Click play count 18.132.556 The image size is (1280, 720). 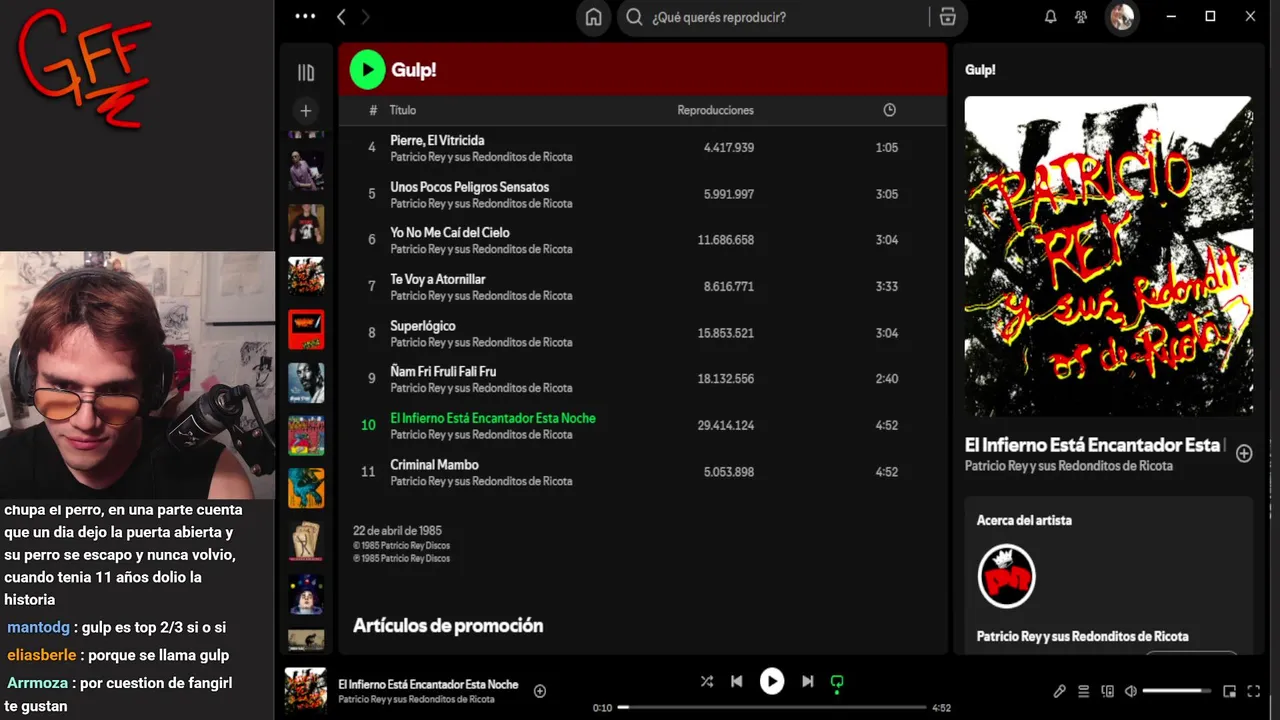726,379
